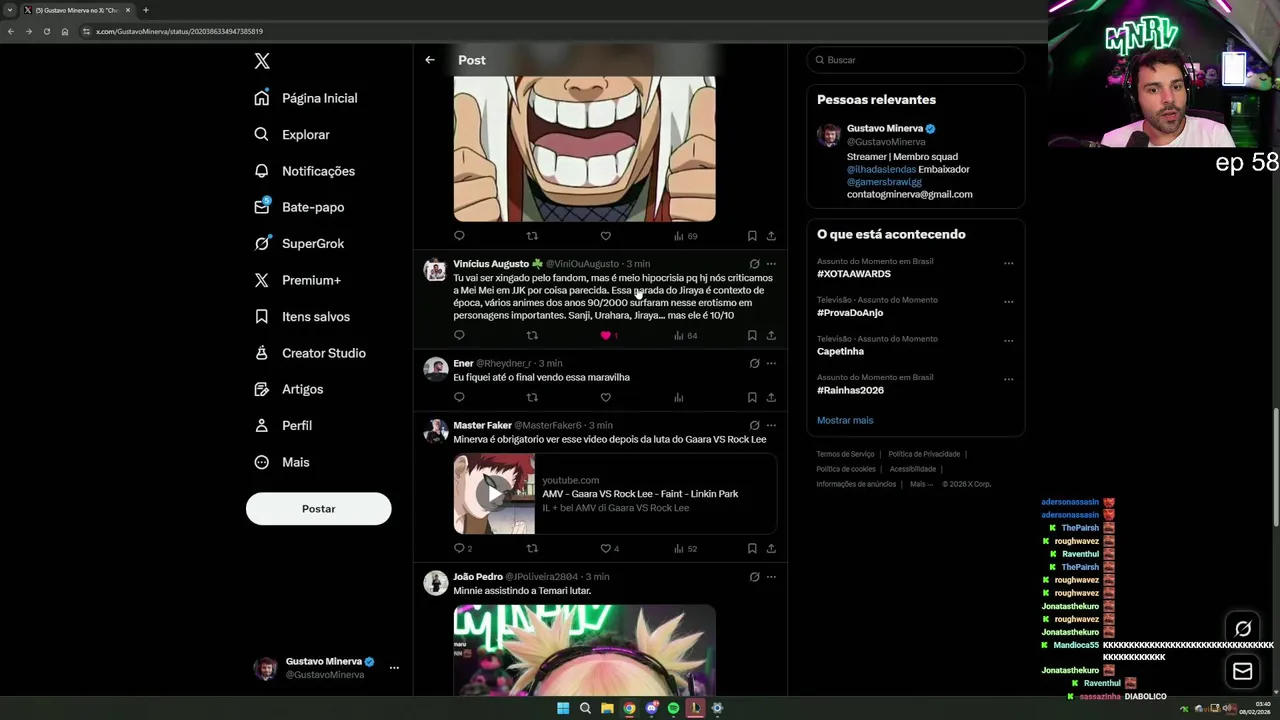Open Perfil in sidebar
This screenshot has height=720, width=1280.
[x=283, y=425]
